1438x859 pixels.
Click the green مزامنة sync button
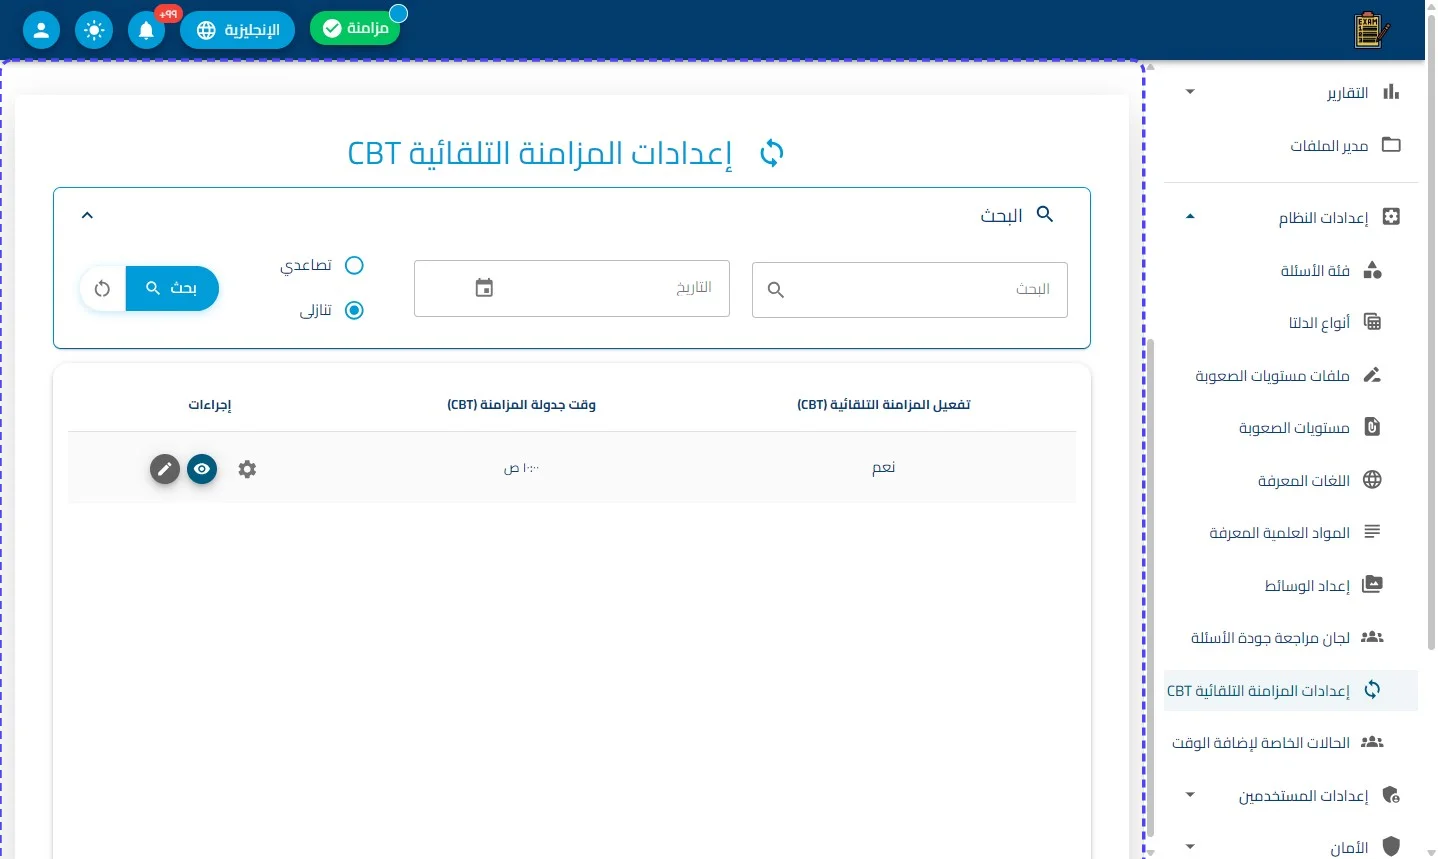[x=355, y=28]
